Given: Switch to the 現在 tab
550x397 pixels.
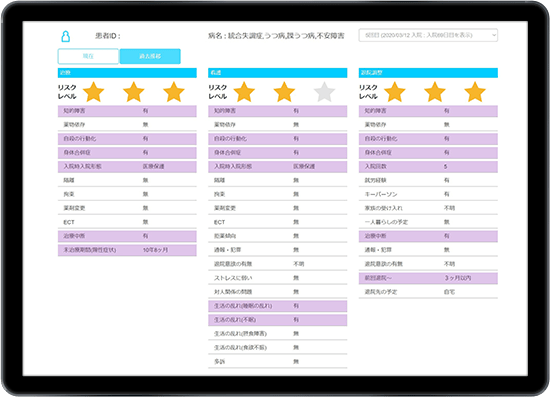Looking at the screenshot, I should click(88, 56).
